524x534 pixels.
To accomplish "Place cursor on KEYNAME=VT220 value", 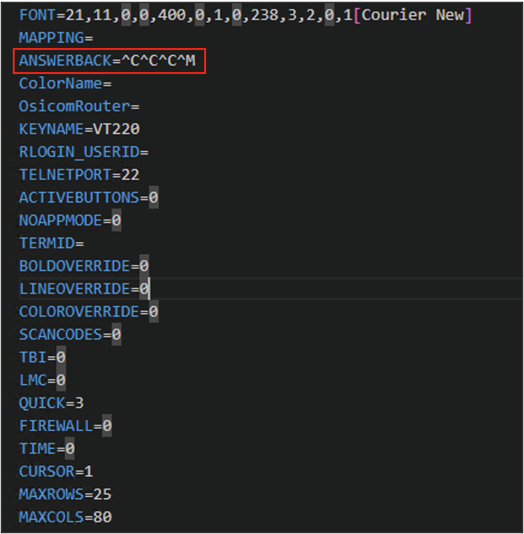I will (x=116, y=129).
